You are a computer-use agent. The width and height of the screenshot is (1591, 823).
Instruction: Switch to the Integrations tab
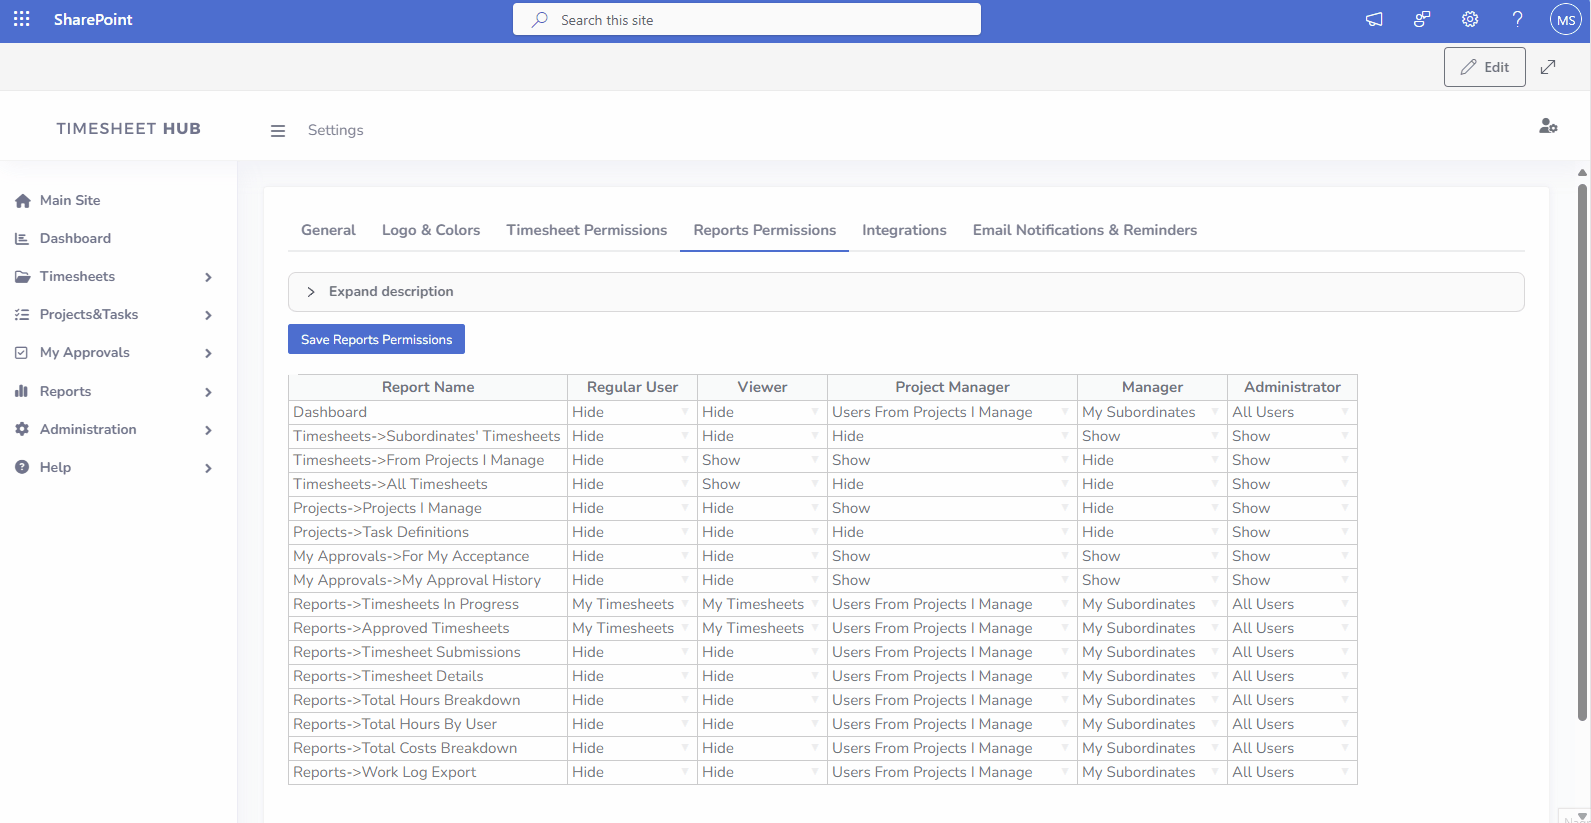[904, 230]
